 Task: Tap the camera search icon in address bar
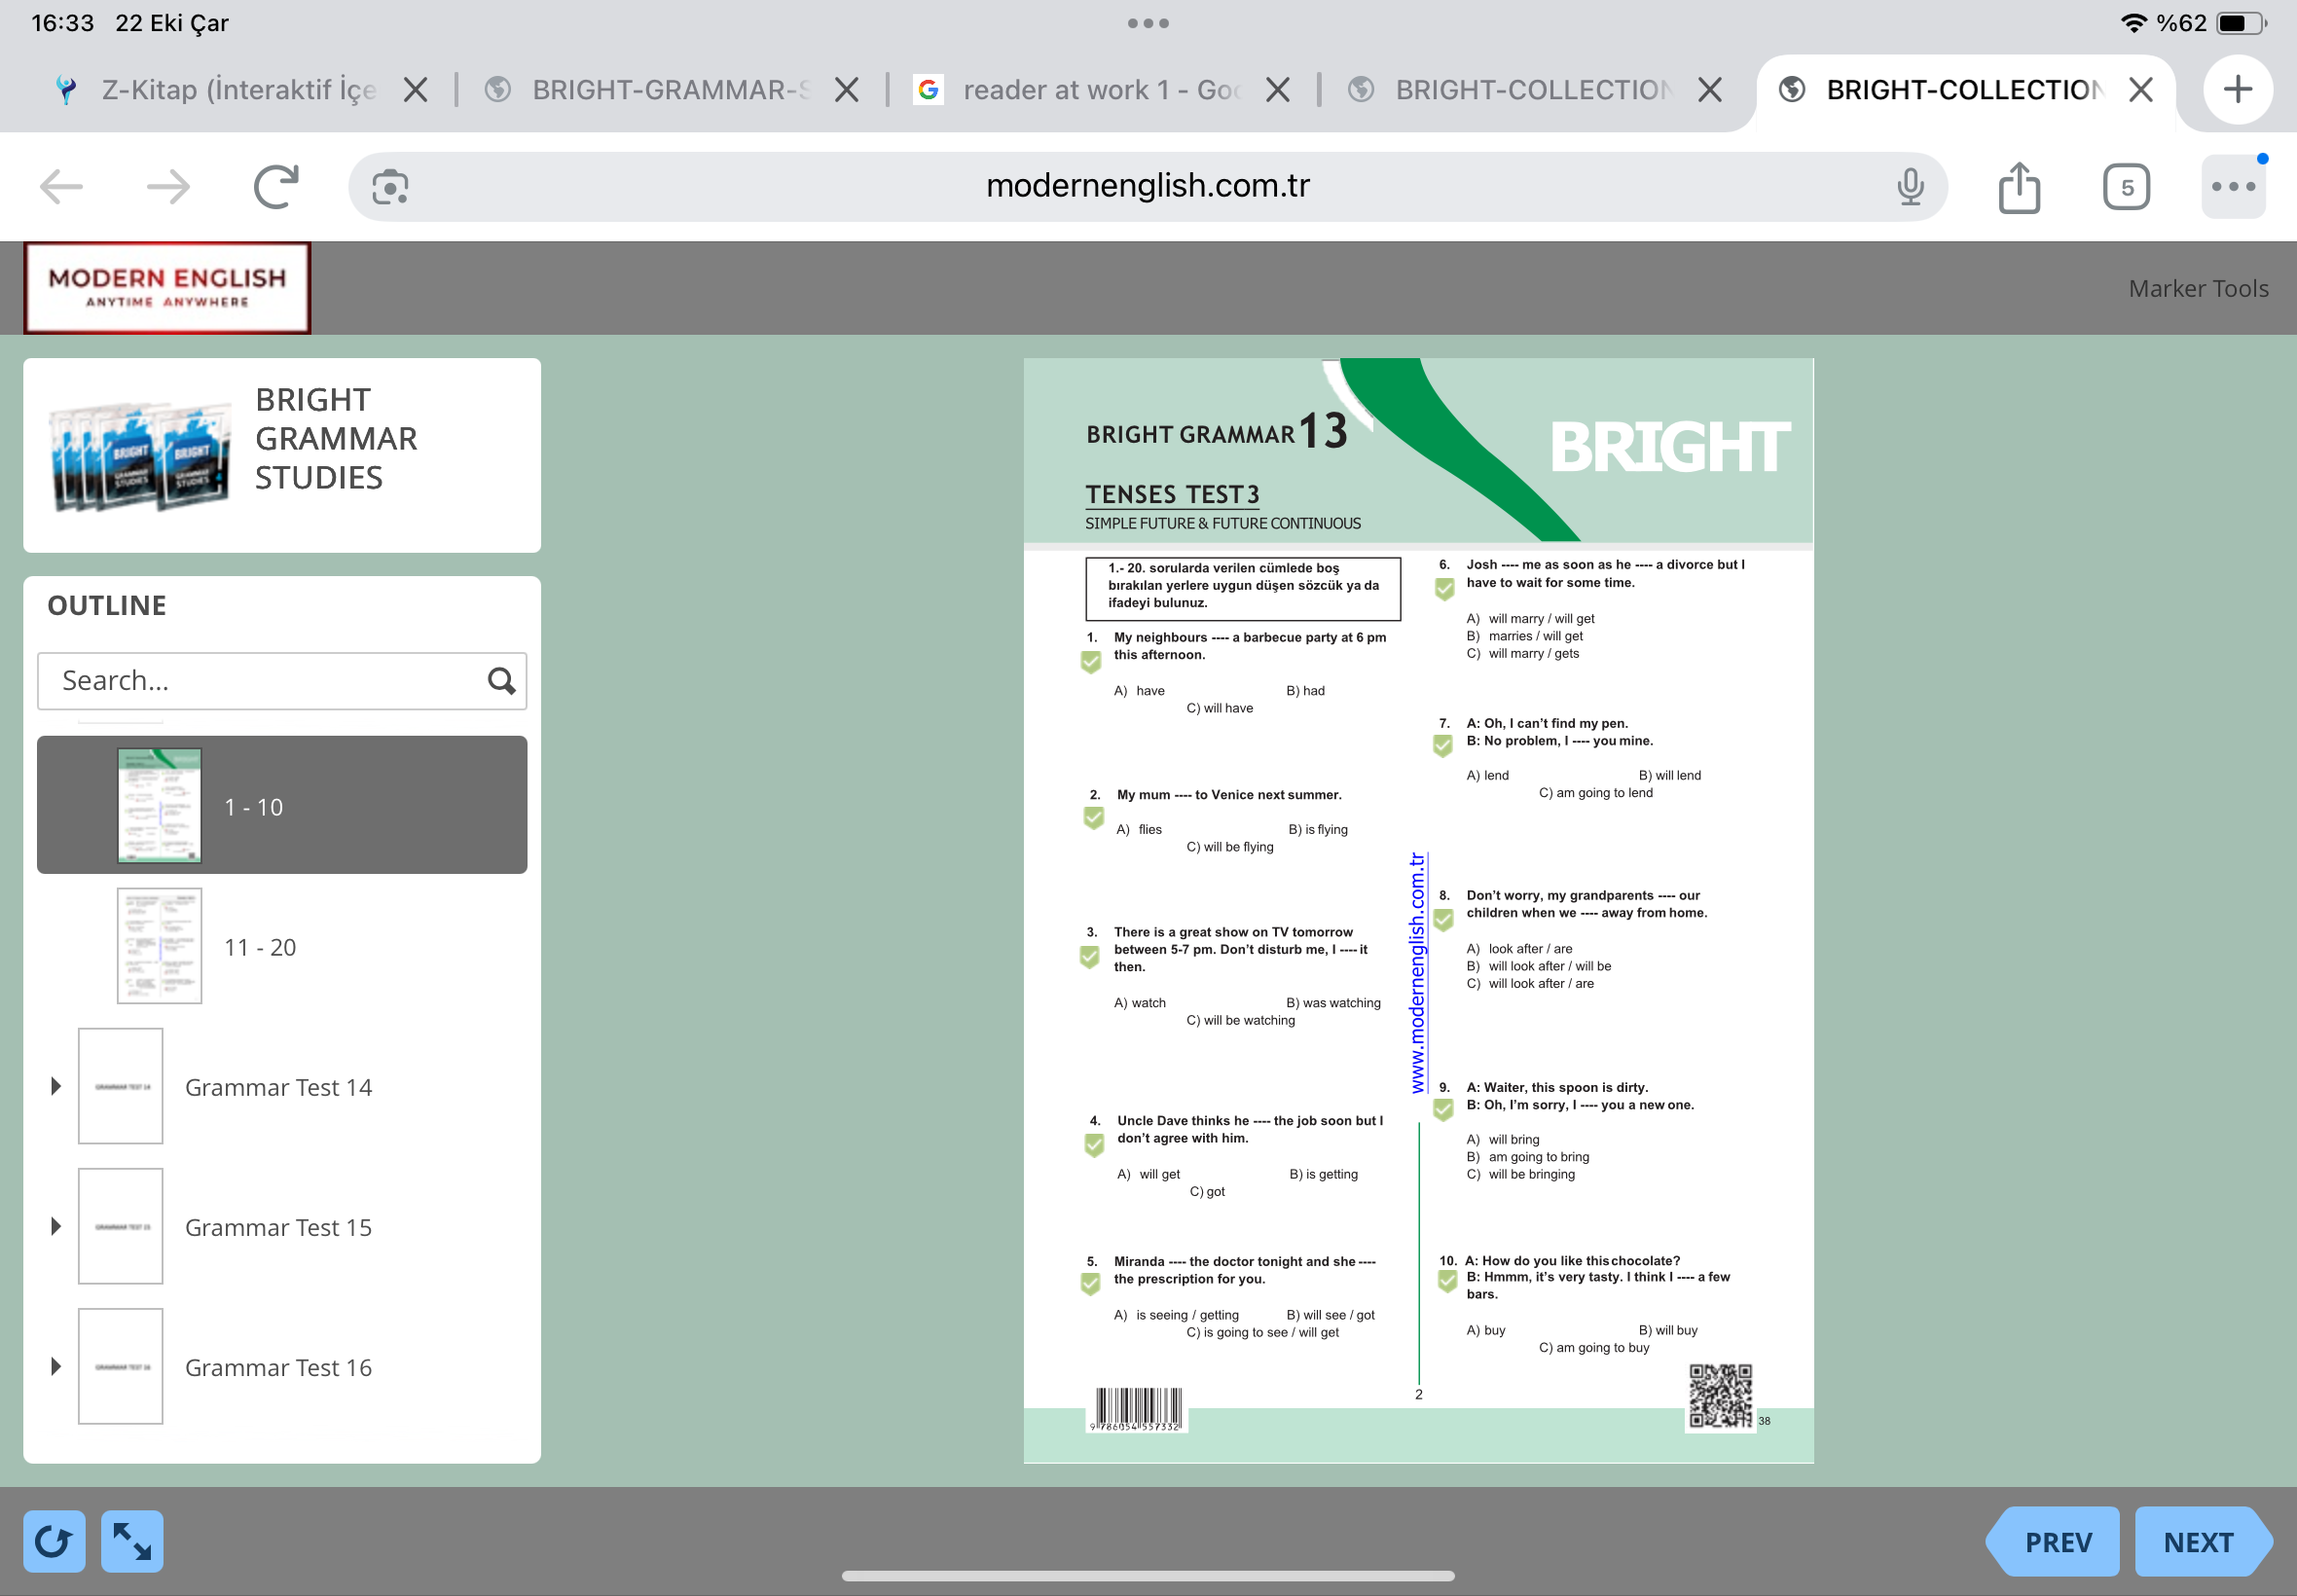[390, 187]
